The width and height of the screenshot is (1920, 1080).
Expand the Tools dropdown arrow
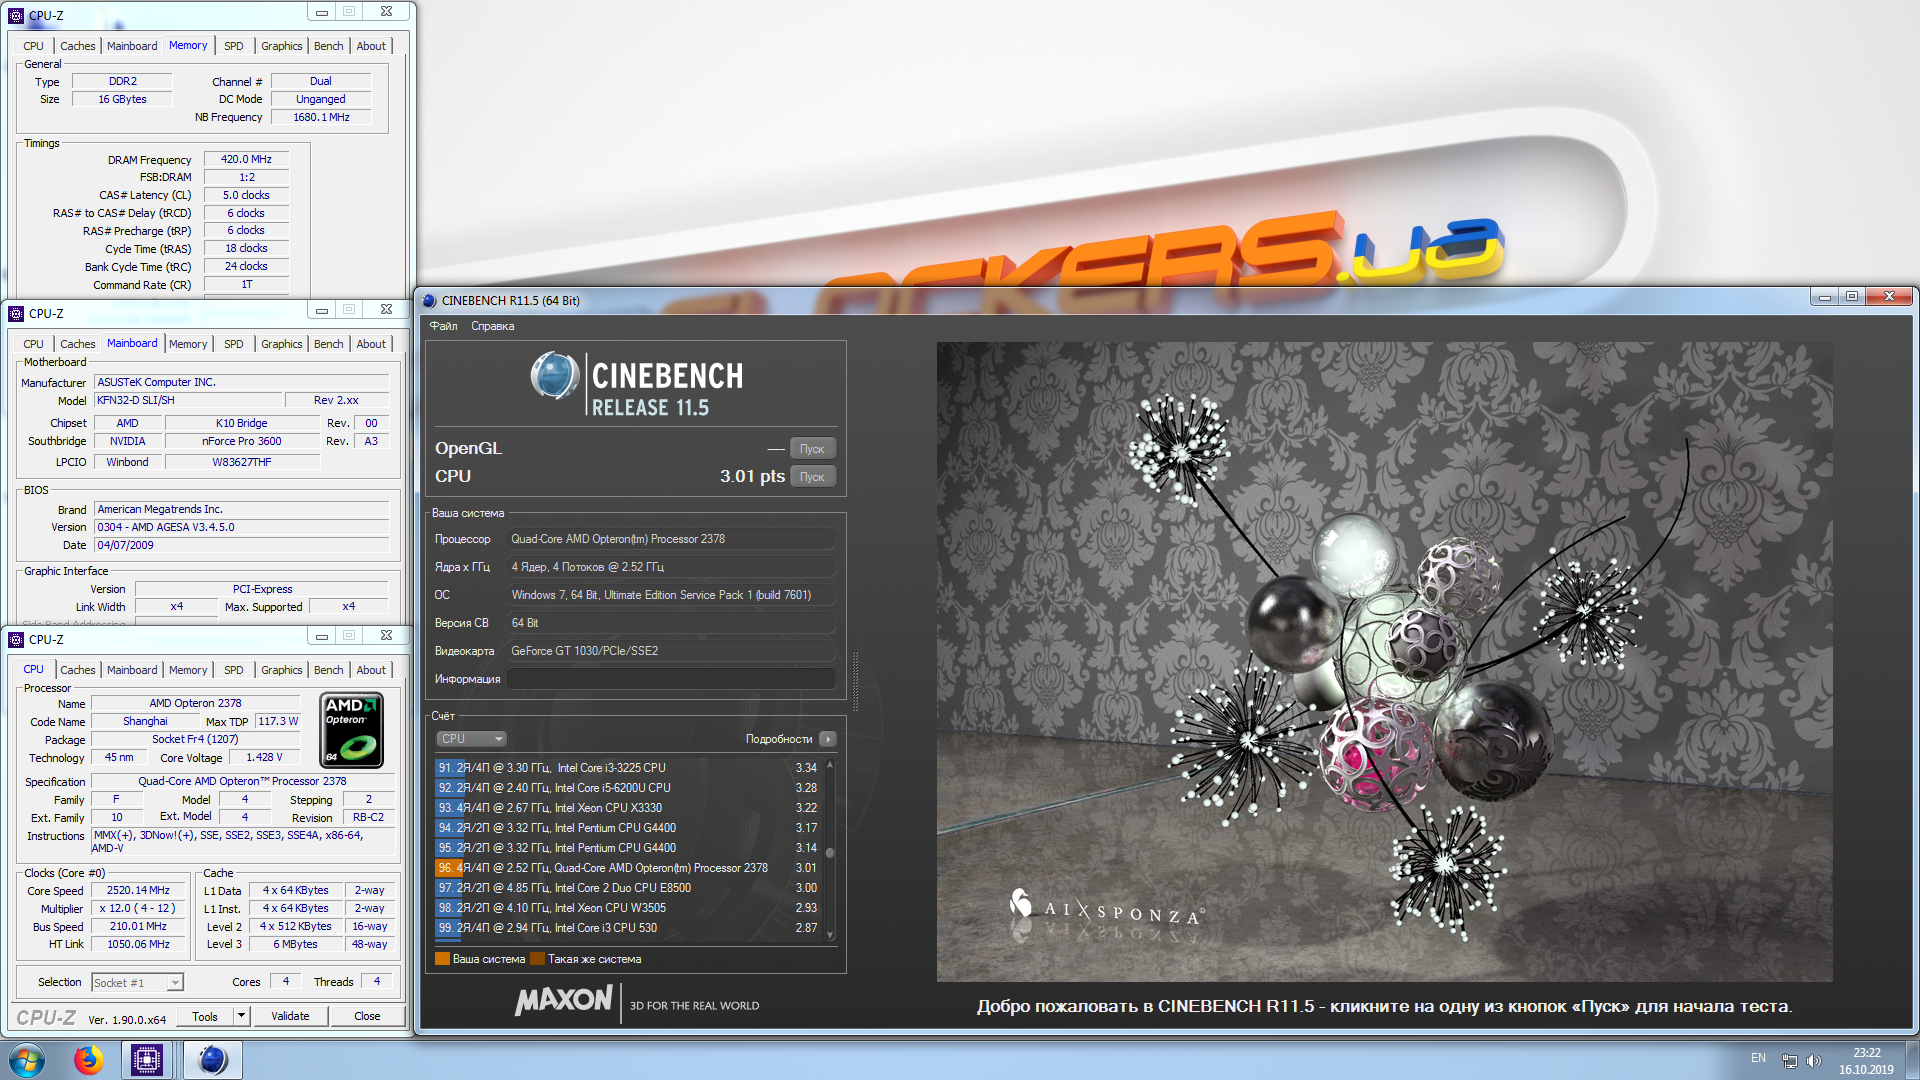[240, 1016]
